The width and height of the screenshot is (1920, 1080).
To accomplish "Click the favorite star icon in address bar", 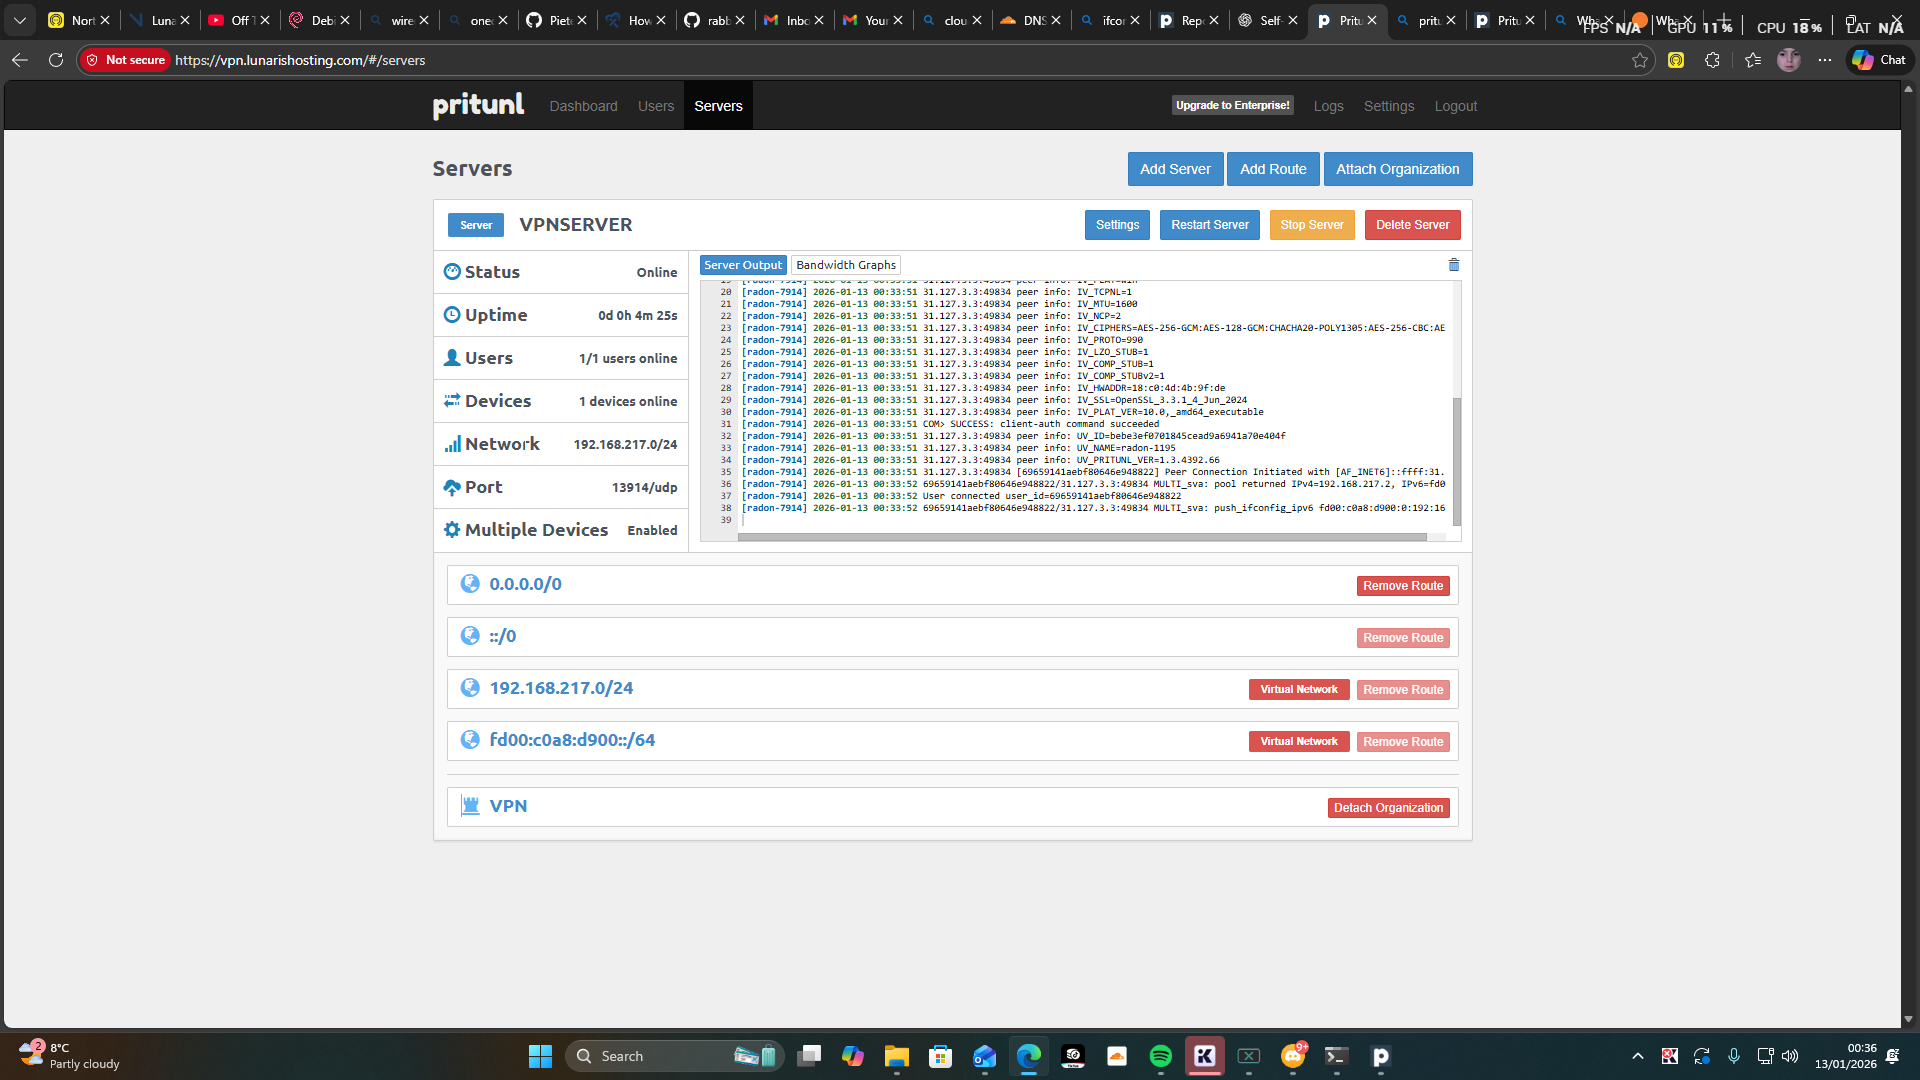I will click(x=1640, y=60).
